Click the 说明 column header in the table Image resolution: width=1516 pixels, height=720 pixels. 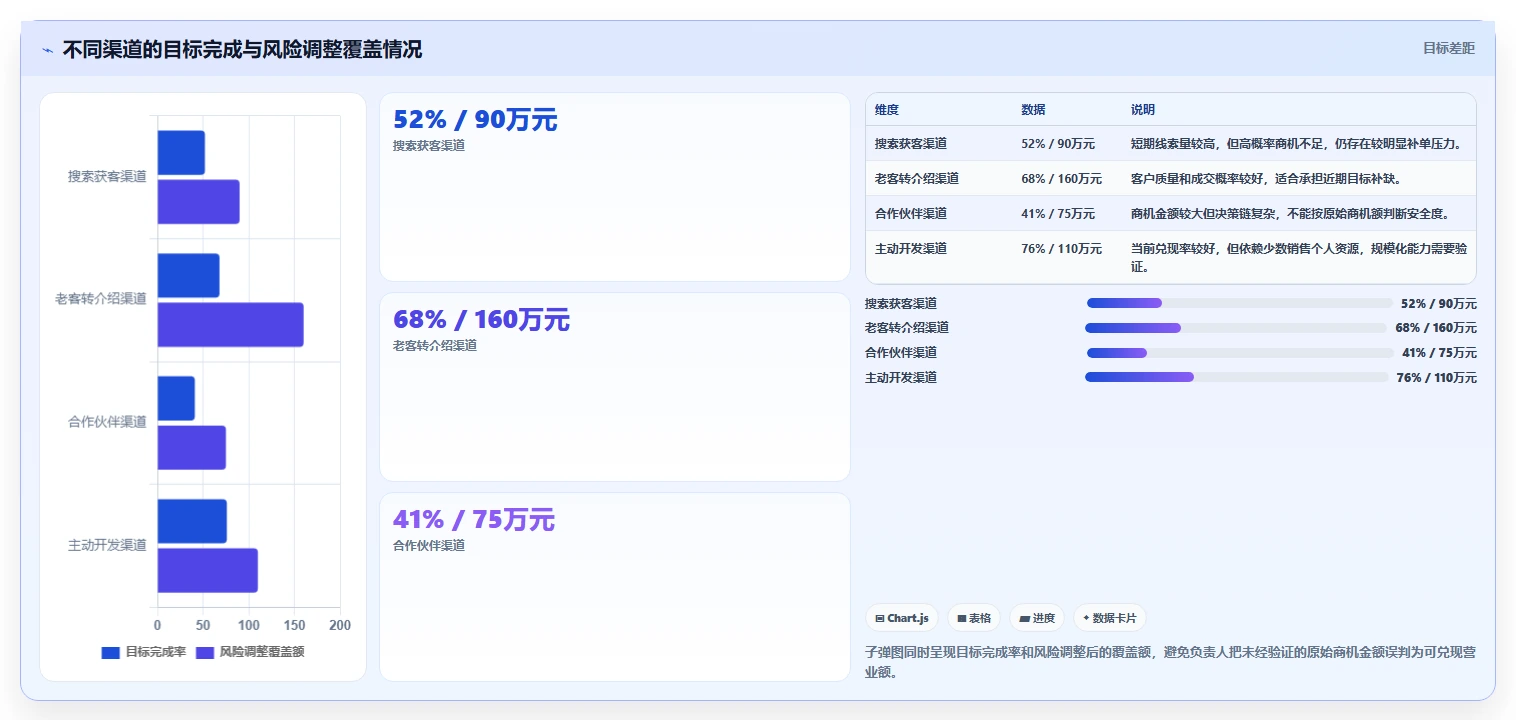(1143, 110)
